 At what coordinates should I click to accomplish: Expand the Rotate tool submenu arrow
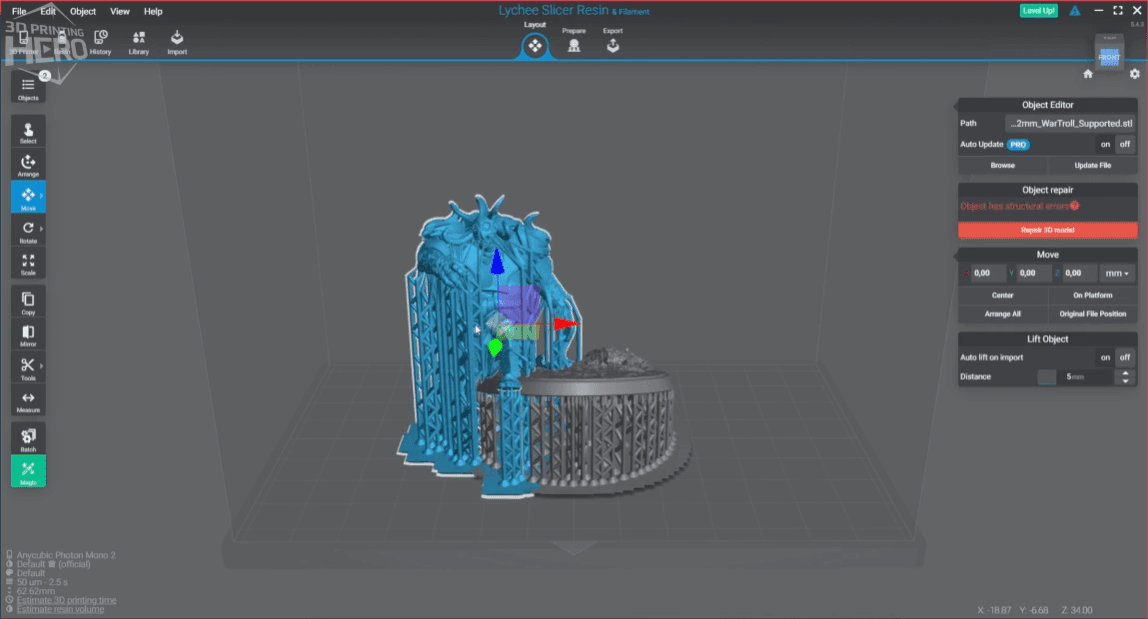point(41,229)
